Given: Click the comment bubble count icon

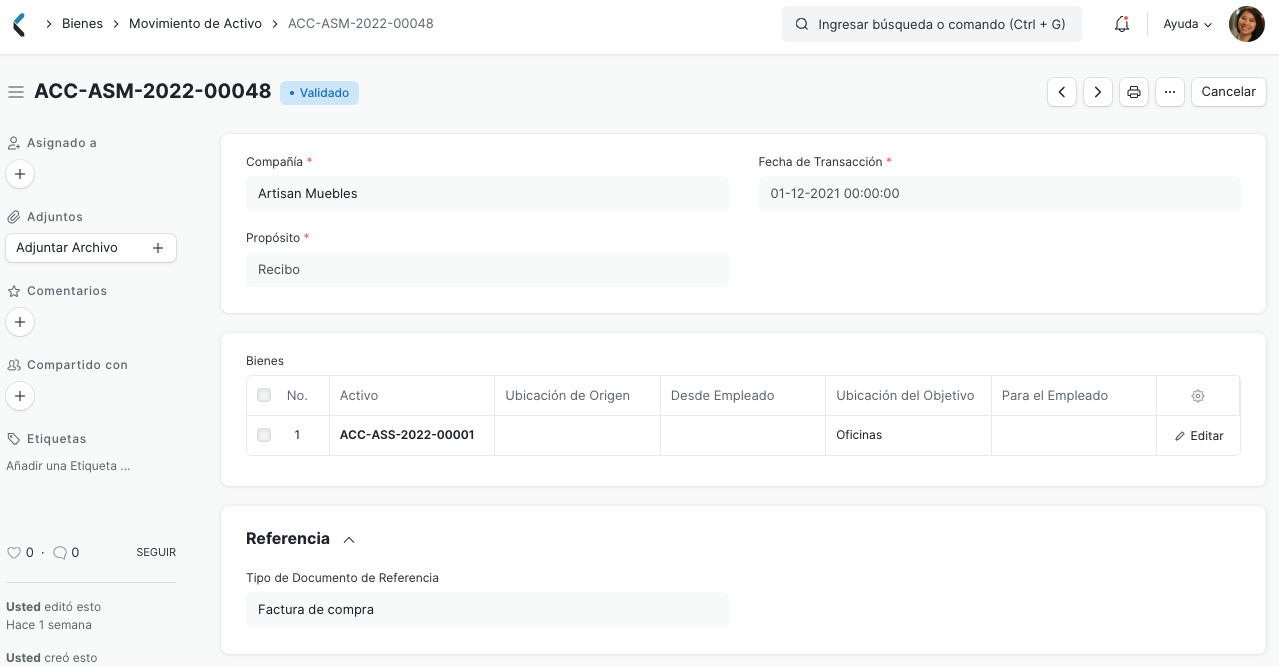Looking at the screenshot, I should 60,553.
